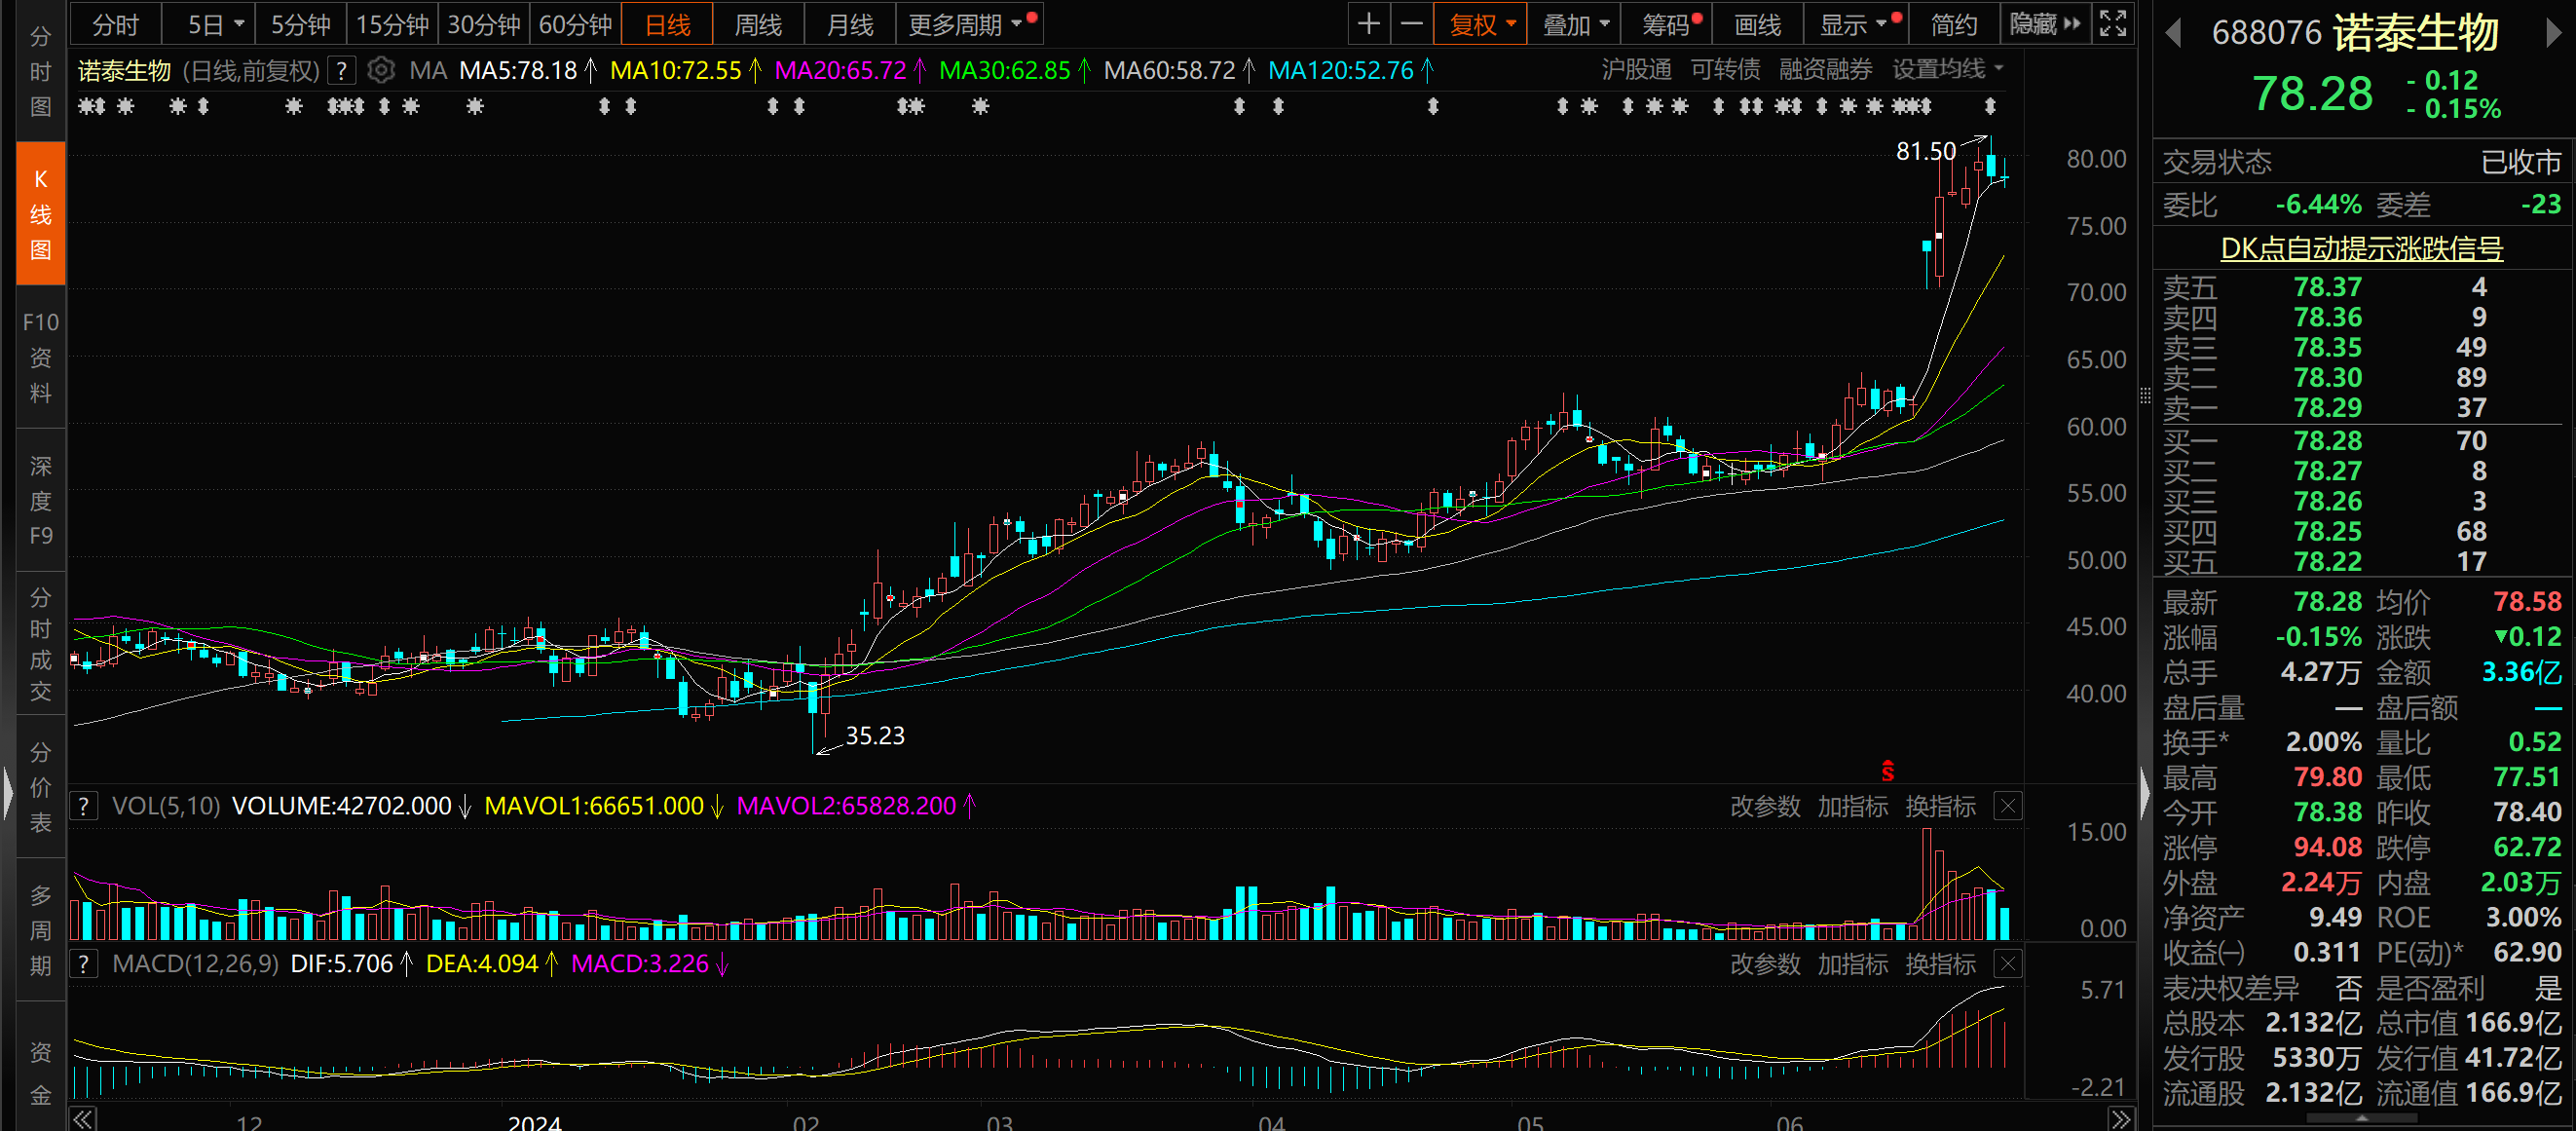
Task: Click 换指标 in the MACD panel
Action: coord(1940,964)
